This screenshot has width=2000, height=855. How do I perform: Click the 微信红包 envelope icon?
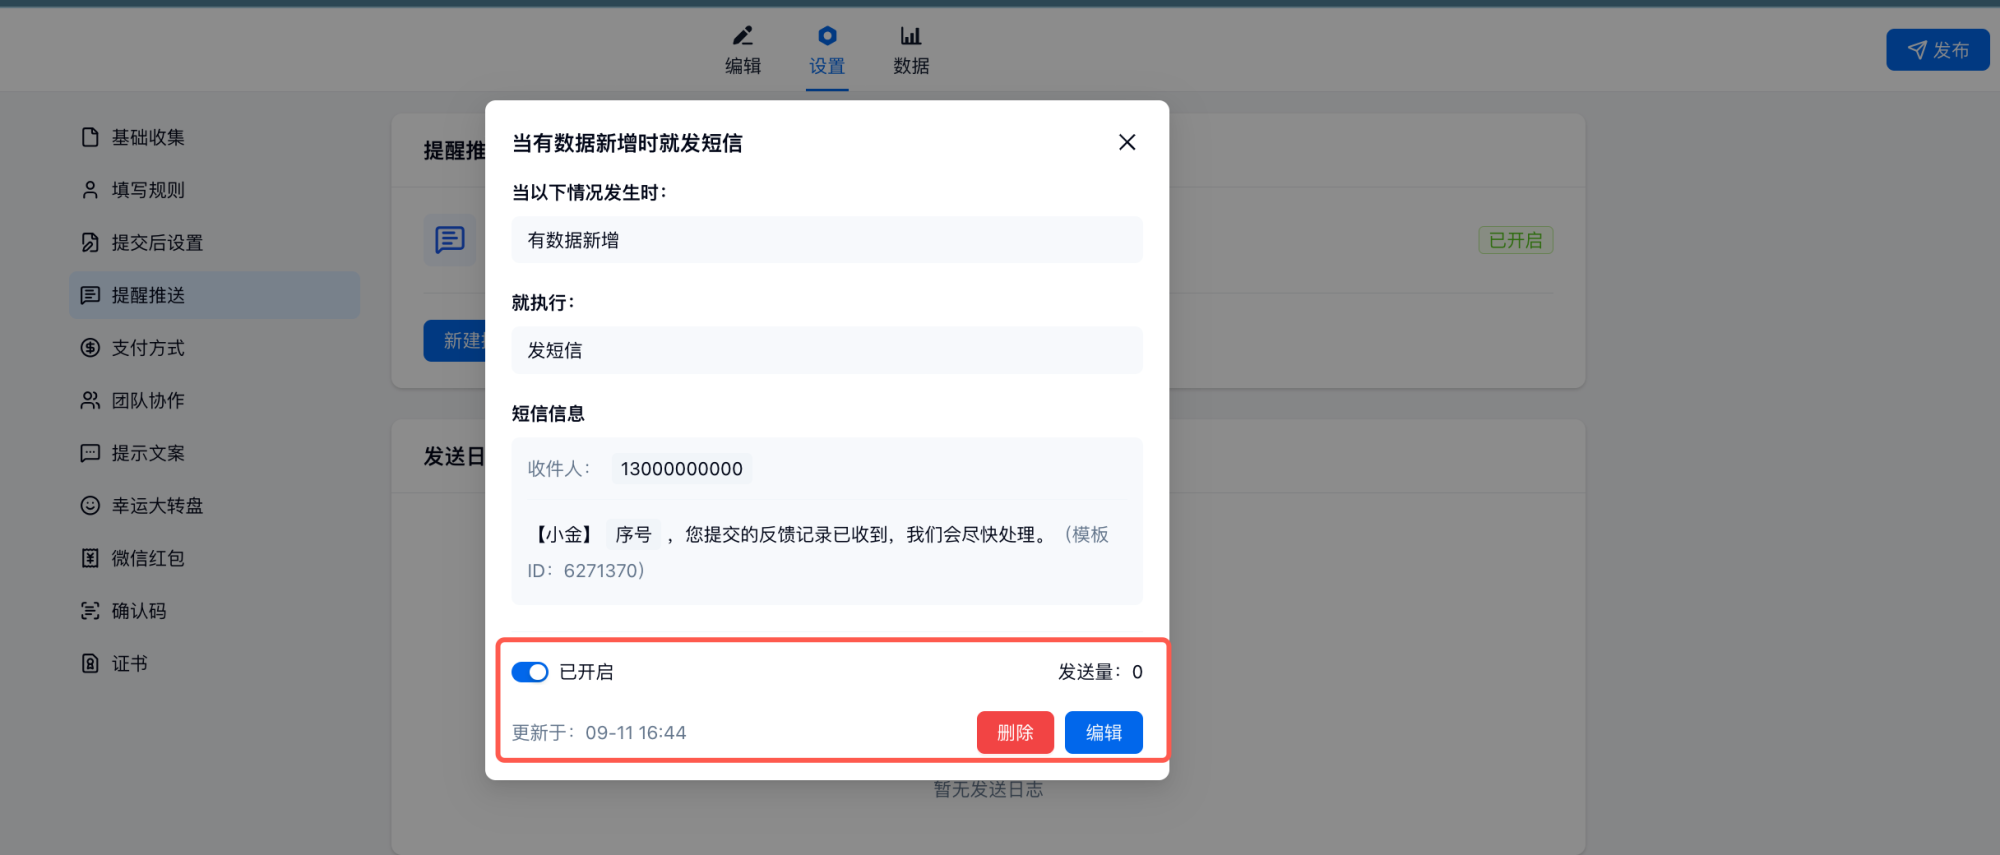click(90, 558)
